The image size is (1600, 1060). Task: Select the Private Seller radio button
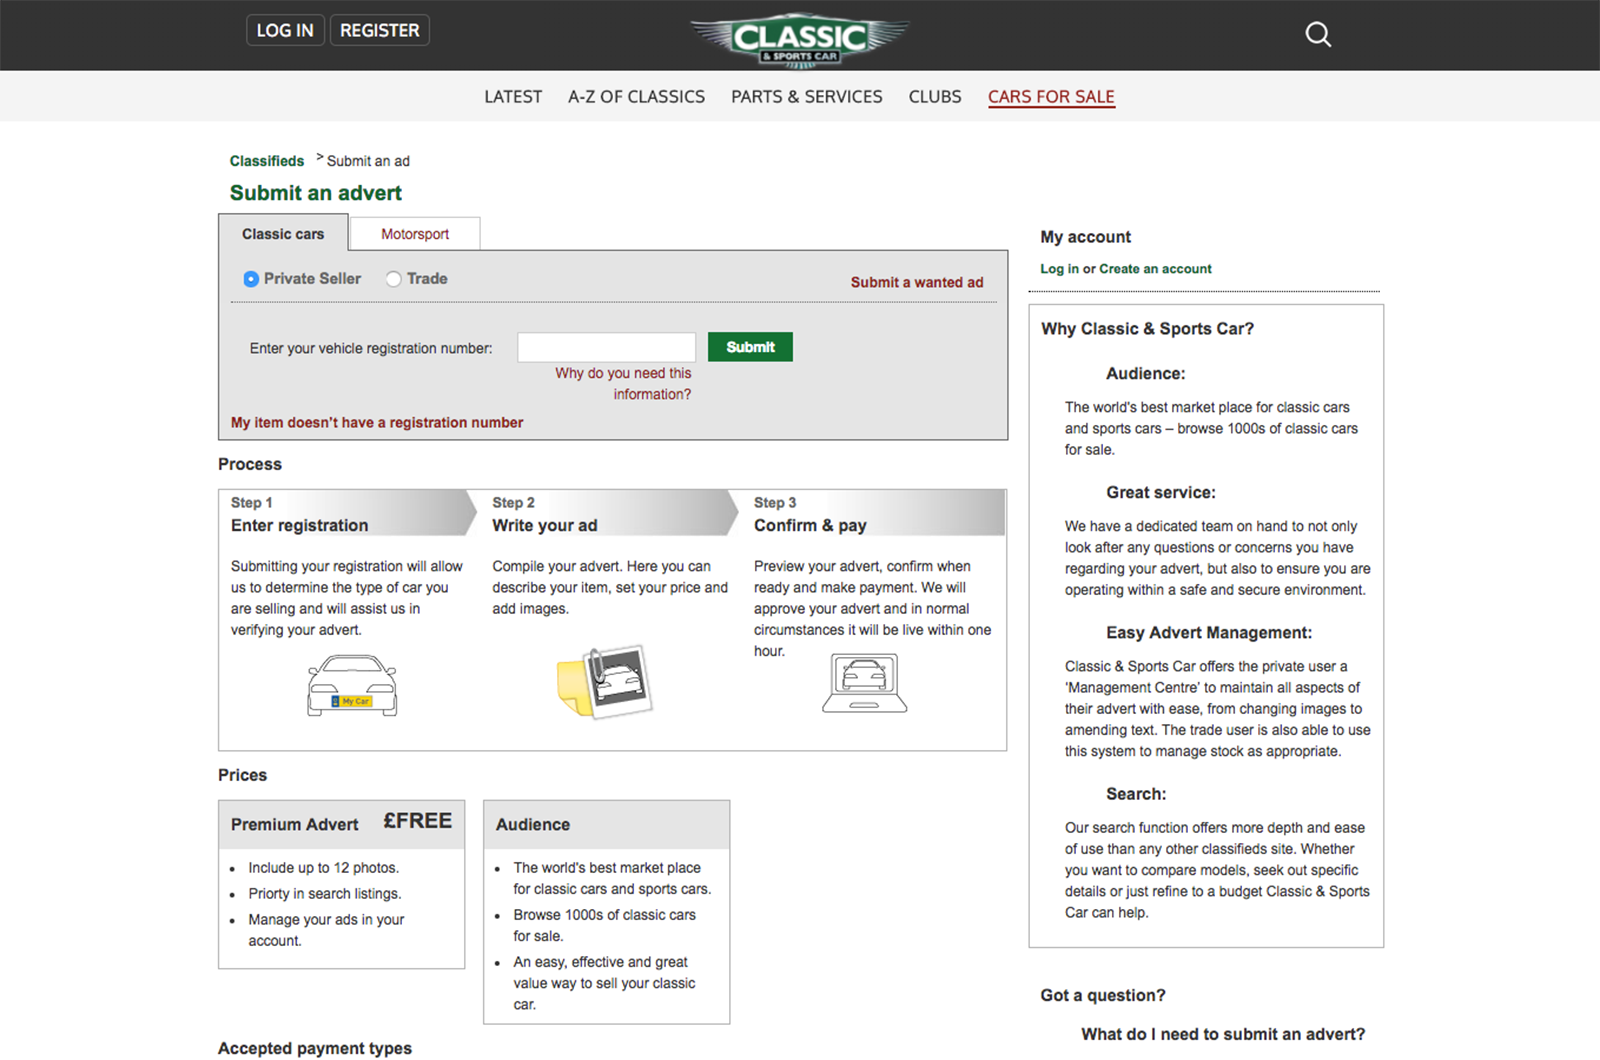pos(251,279)
